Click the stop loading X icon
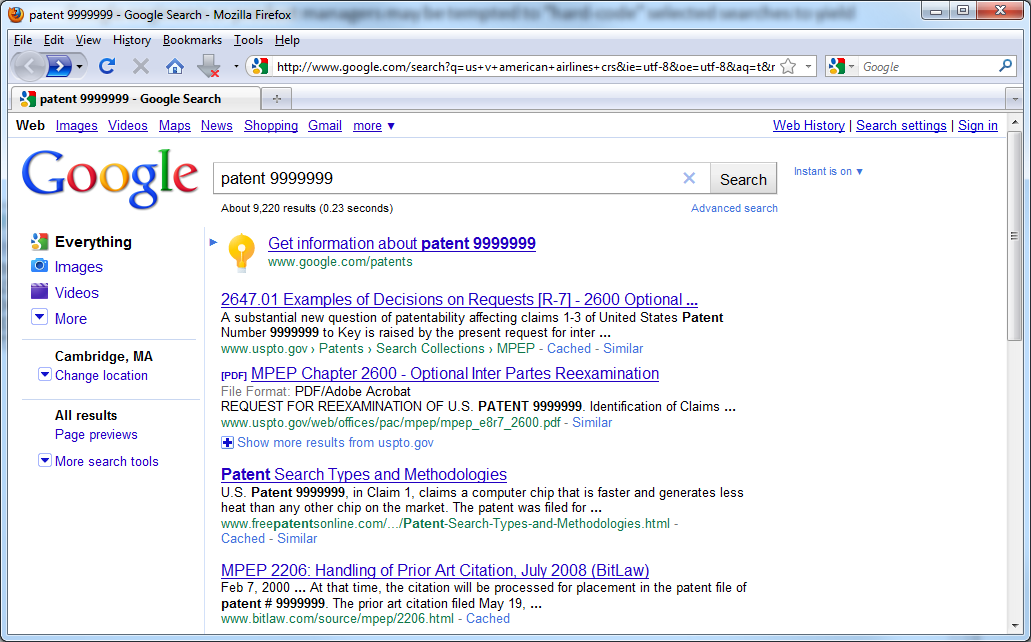Viewport: 1031px width, 642px height. click(141, 66)
